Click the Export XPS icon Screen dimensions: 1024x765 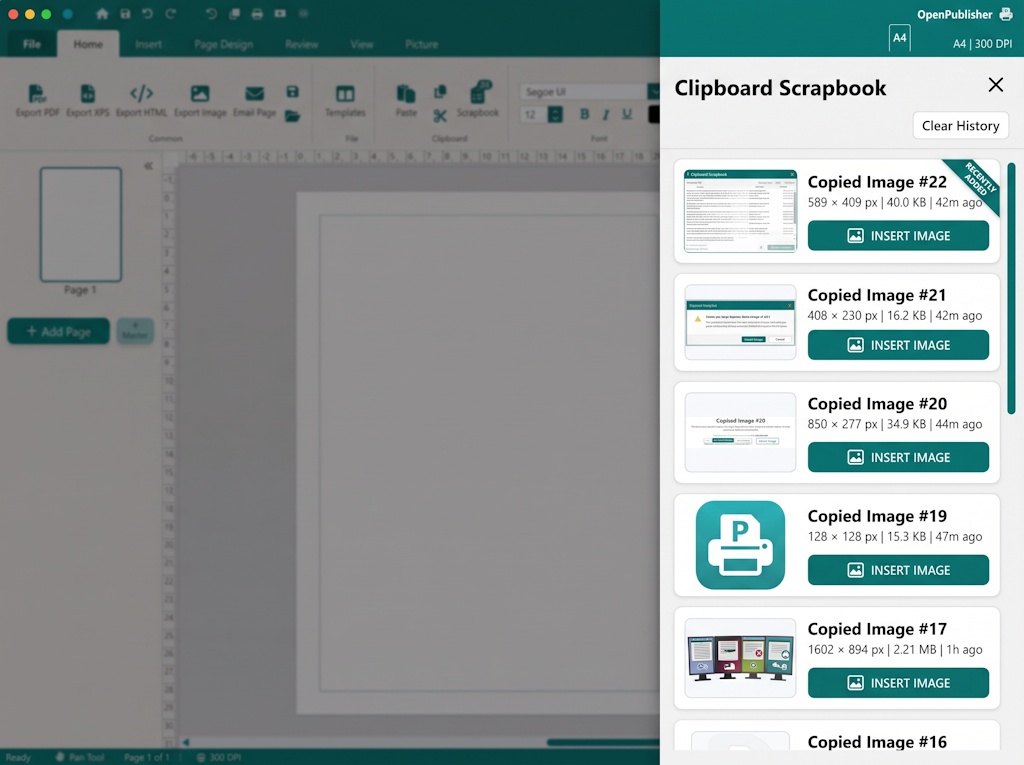[88, 94]
